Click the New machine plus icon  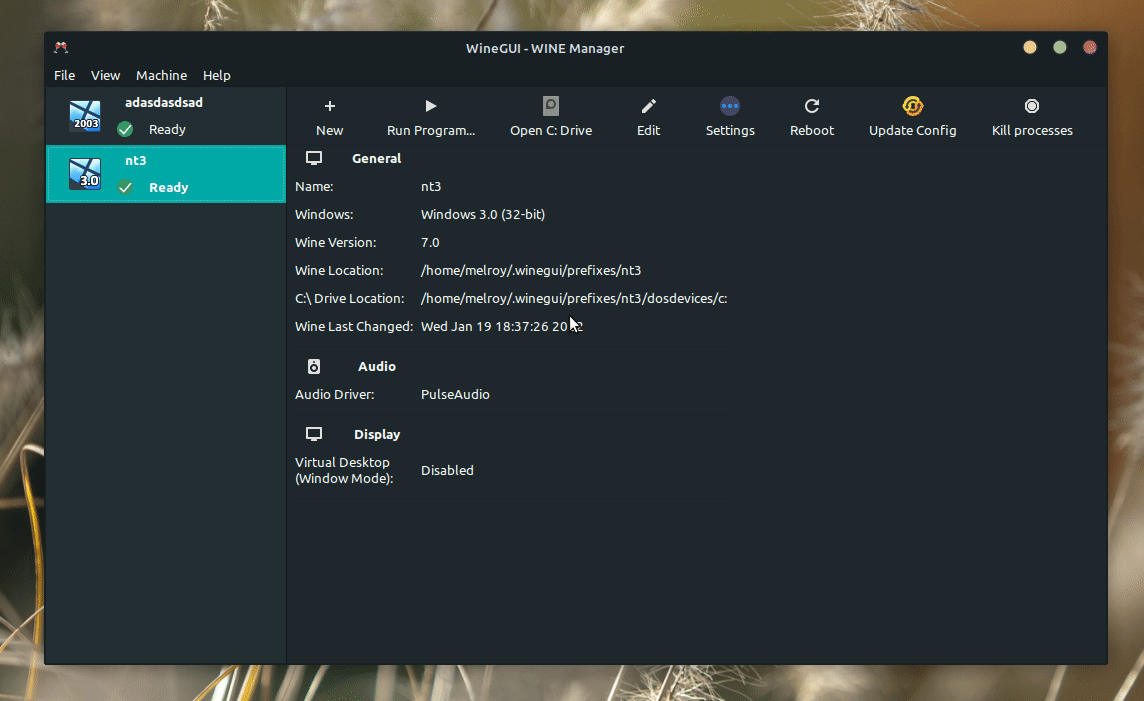pyautogui.click(x=330, y=106)
